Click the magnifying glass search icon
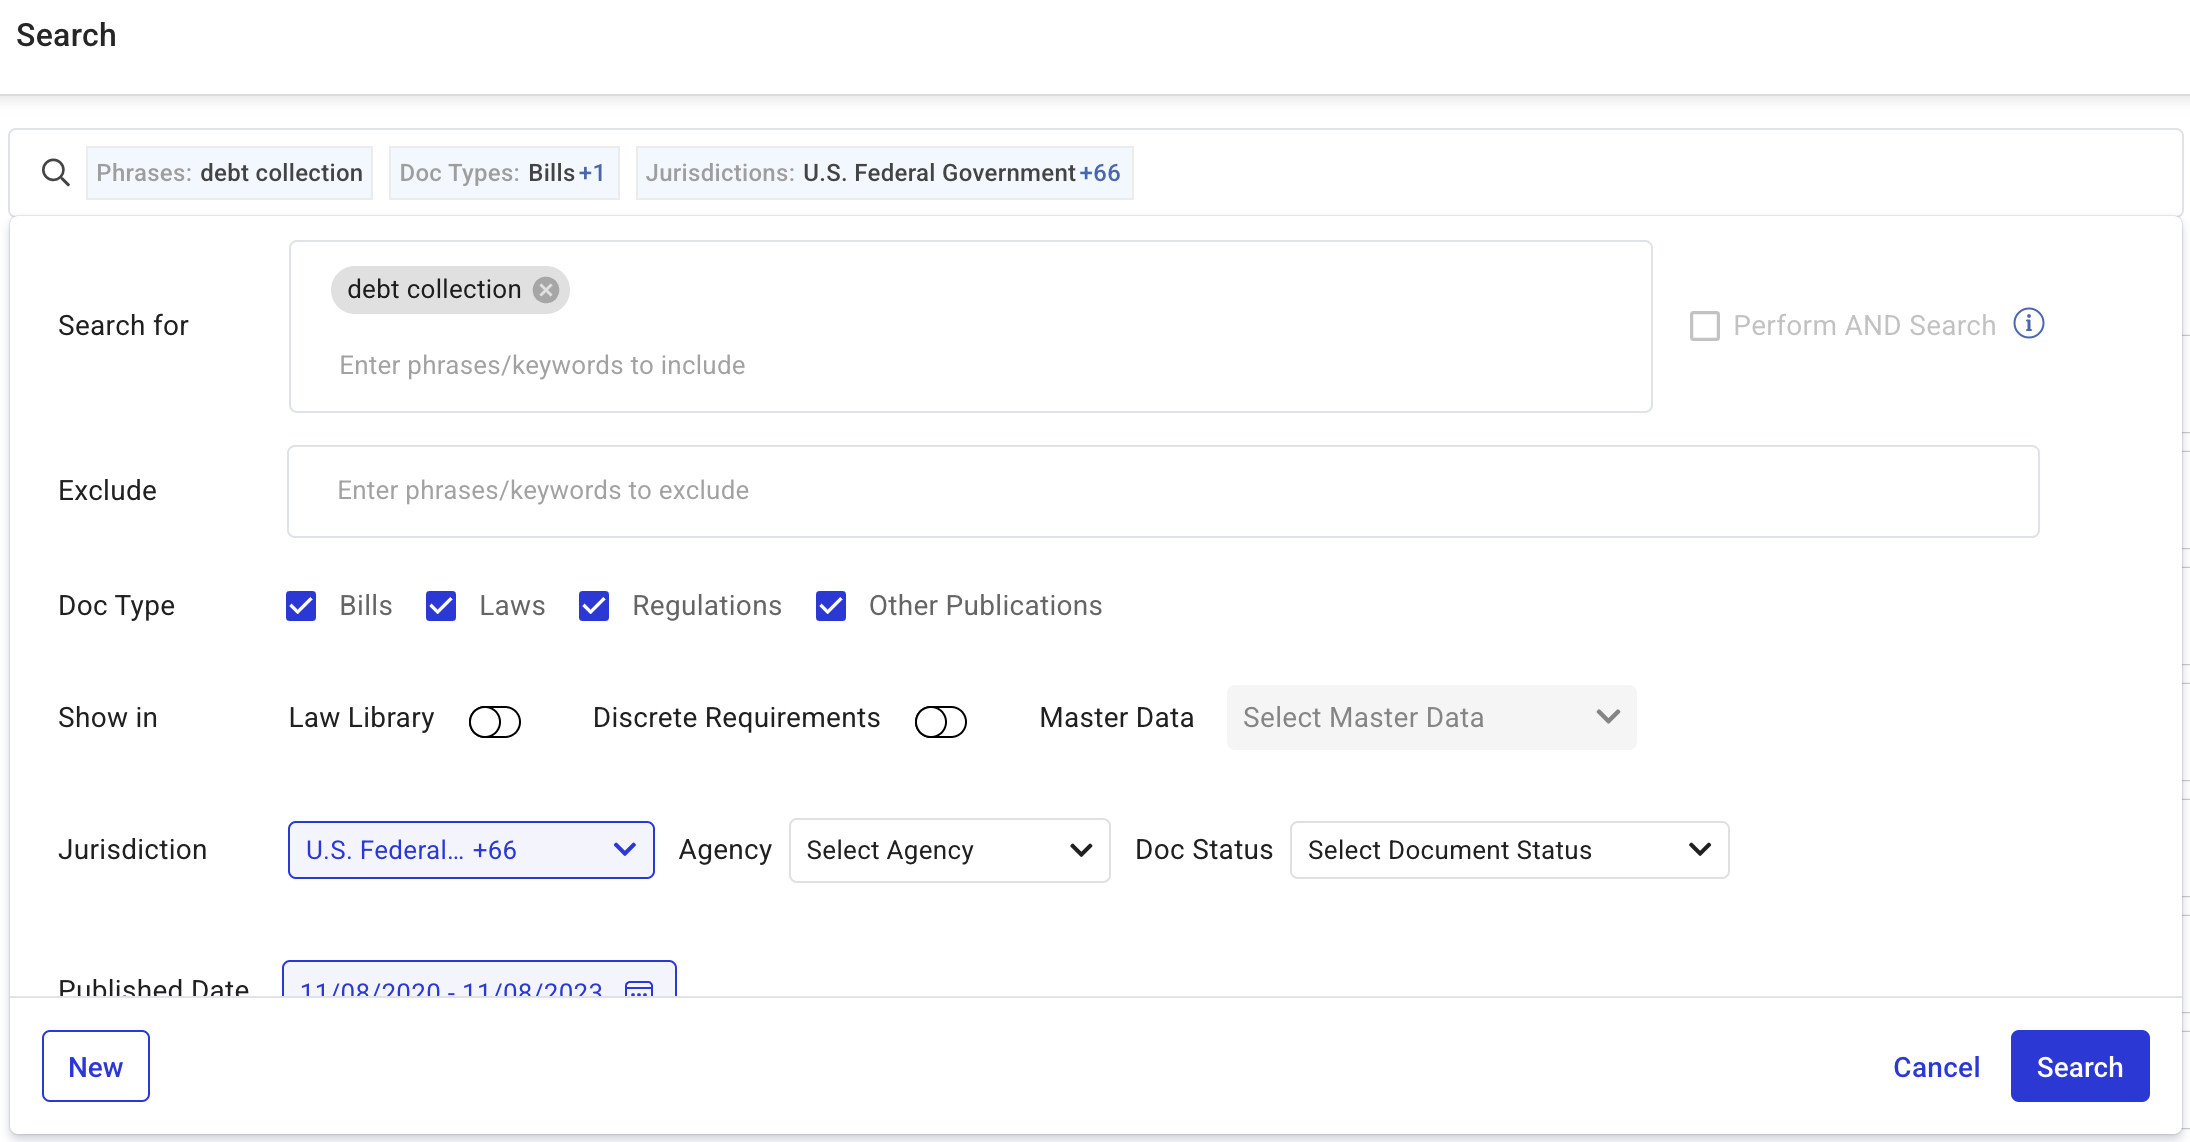Viewport: 2190px width, 1142px height. [56, 173]
